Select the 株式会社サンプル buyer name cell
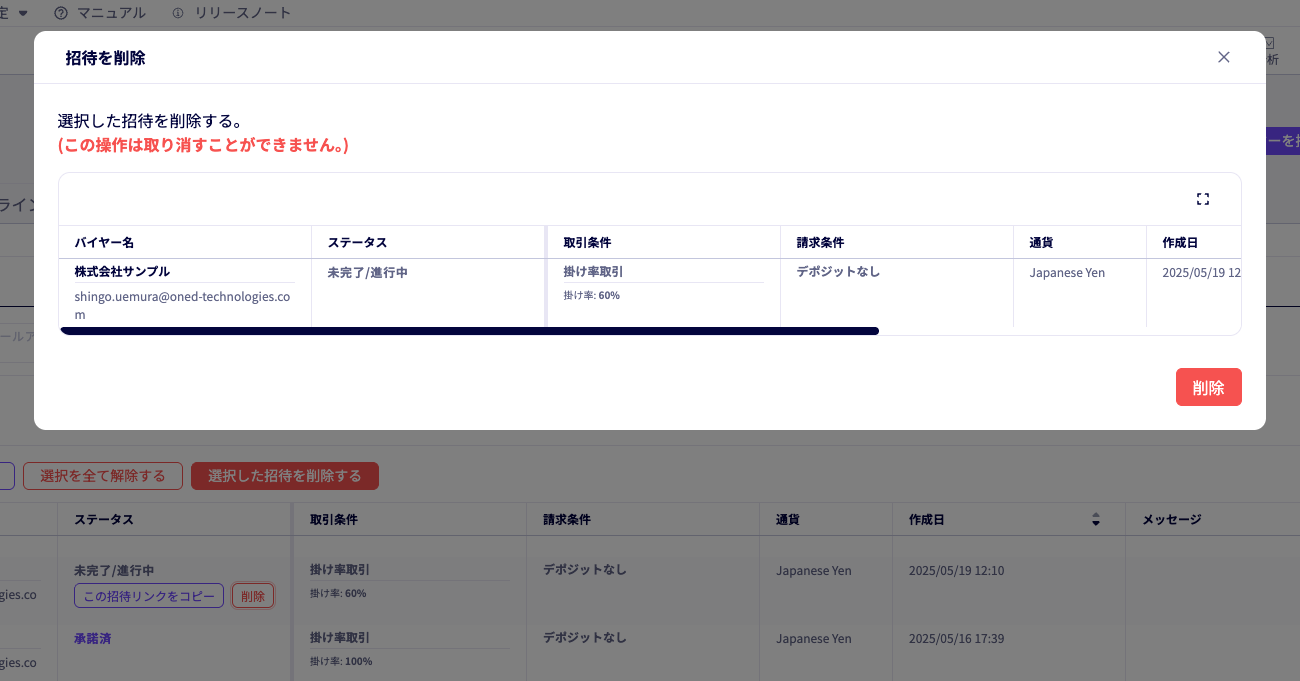1300x681 pixels. pos(122,271)
